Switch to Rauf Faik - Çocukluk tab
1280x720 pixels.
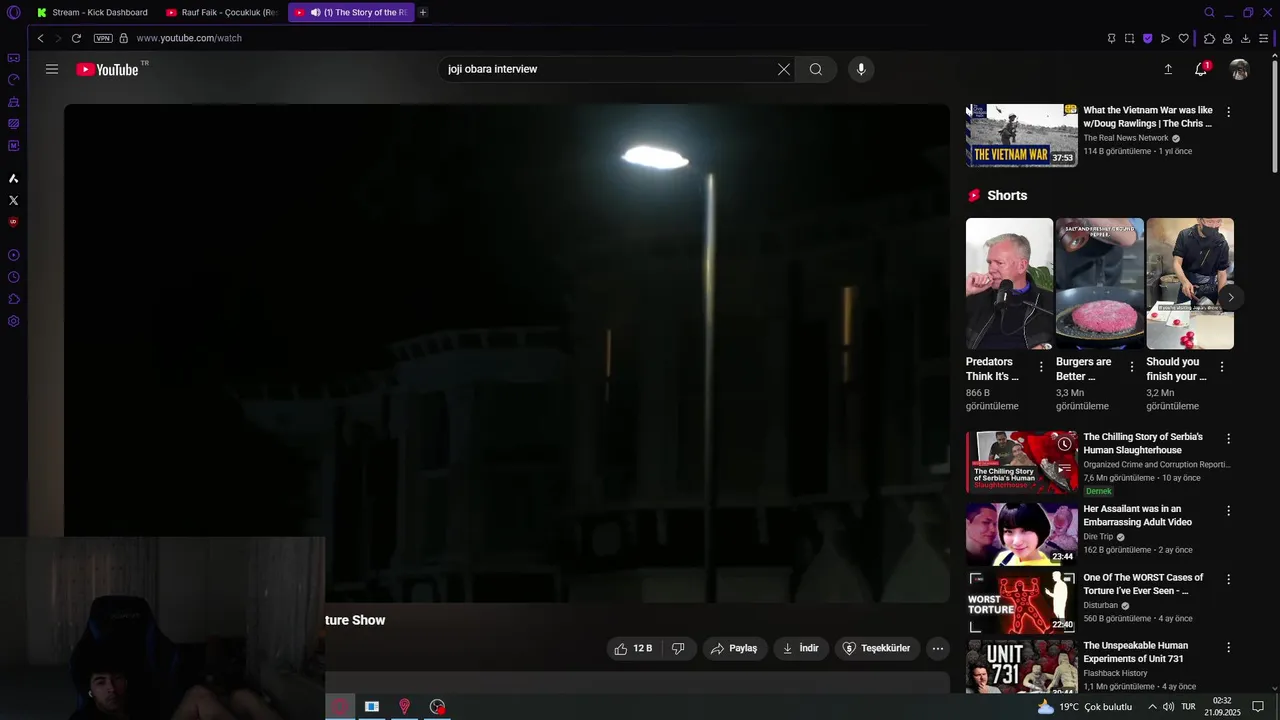coord(222,13)
